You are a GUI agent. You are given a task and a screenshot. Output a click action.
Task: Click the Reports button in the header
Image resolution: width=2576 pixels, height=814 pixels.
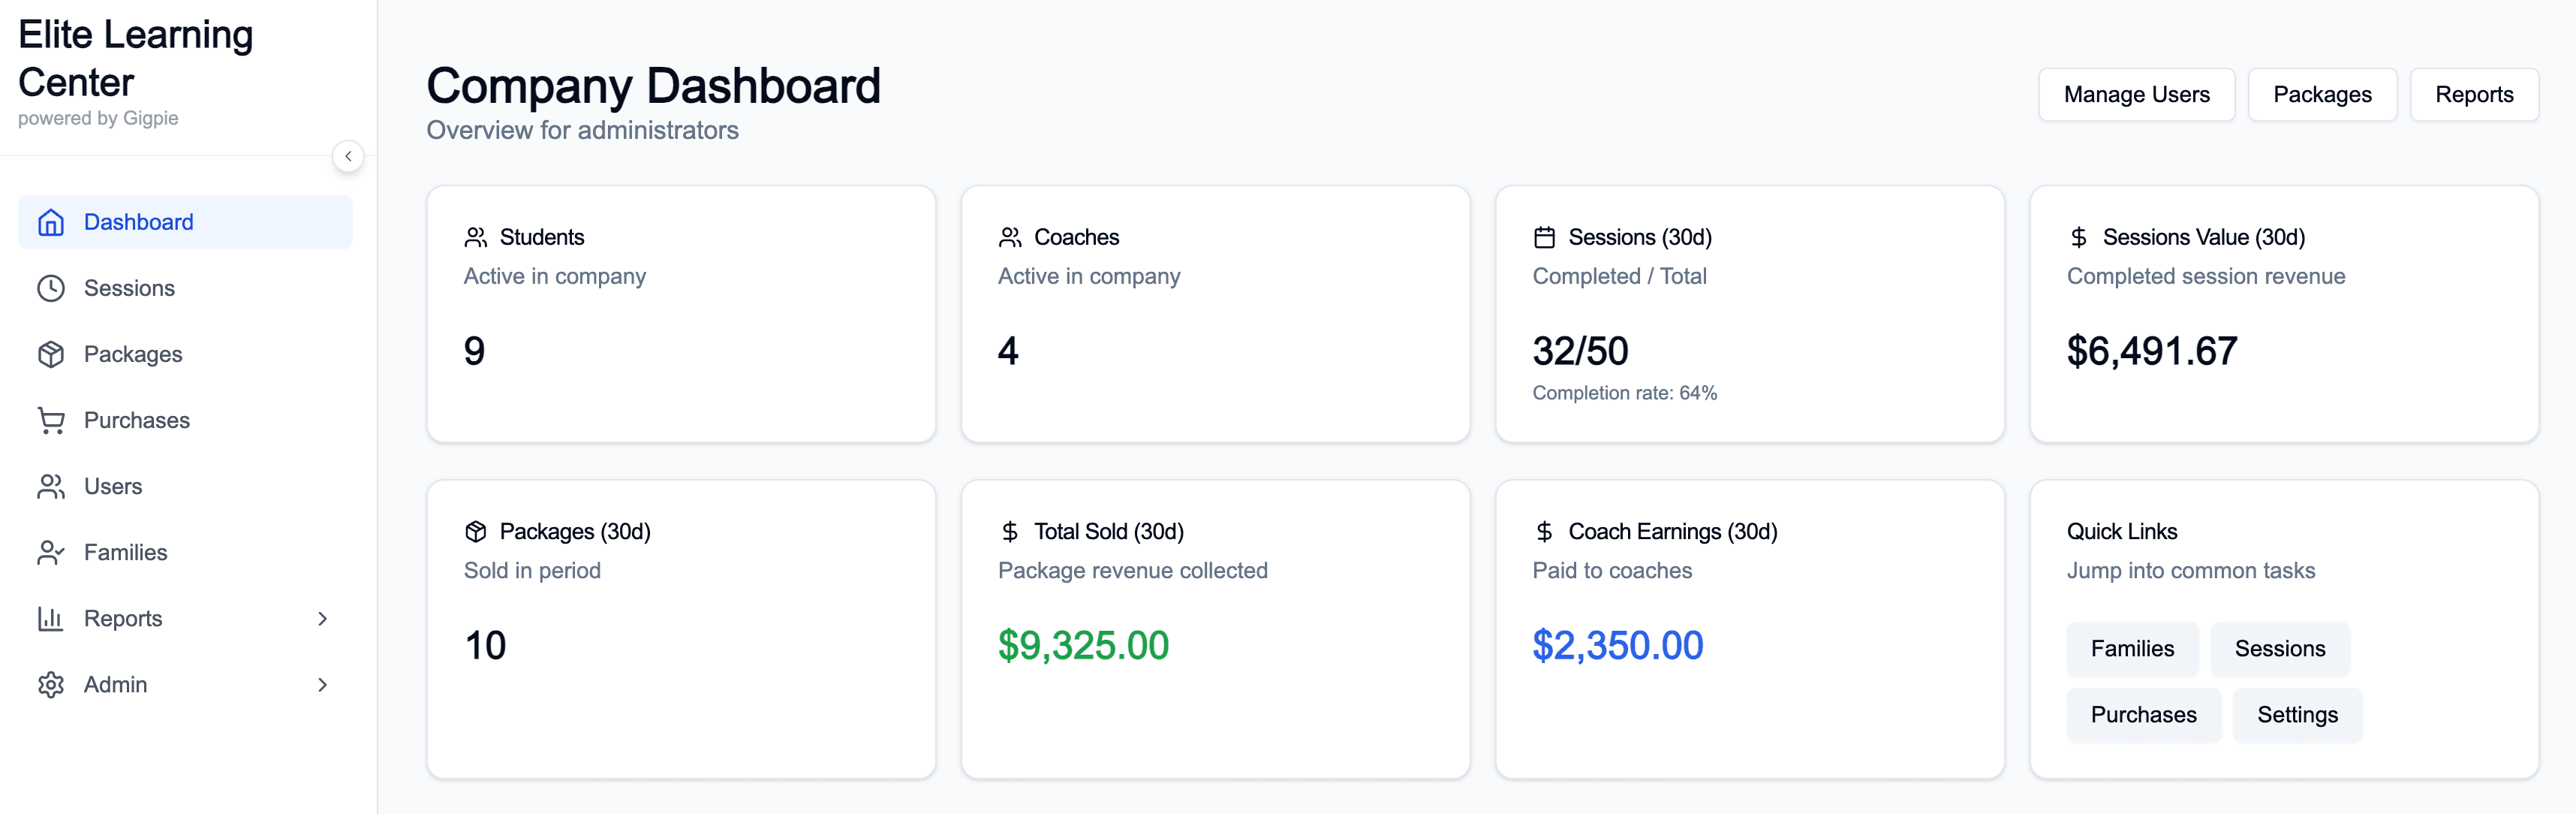[x=2474, y=94]
